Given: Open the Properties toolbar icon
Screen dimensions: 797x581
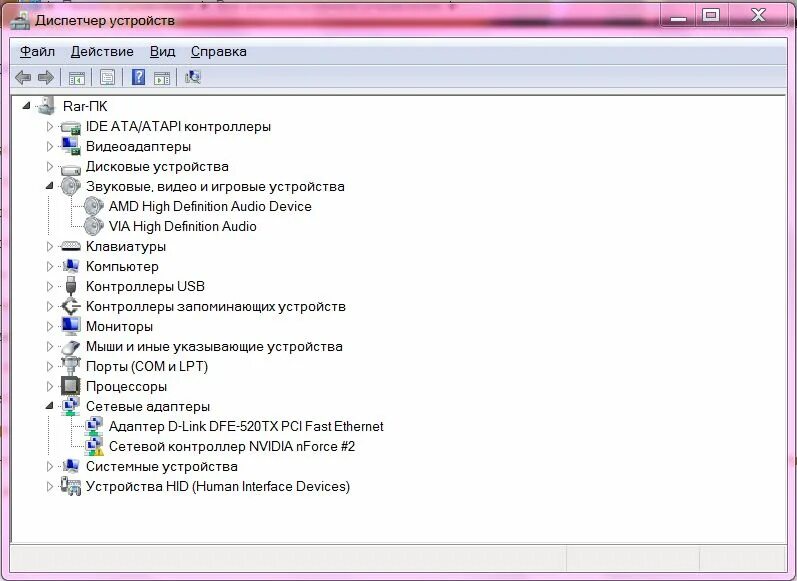Looking at the screenshot, I should (107, 77).
